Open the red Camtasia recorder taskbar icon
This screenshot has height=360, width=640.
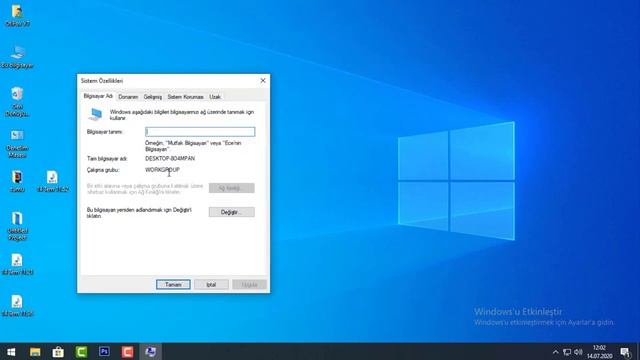[127, 352]
